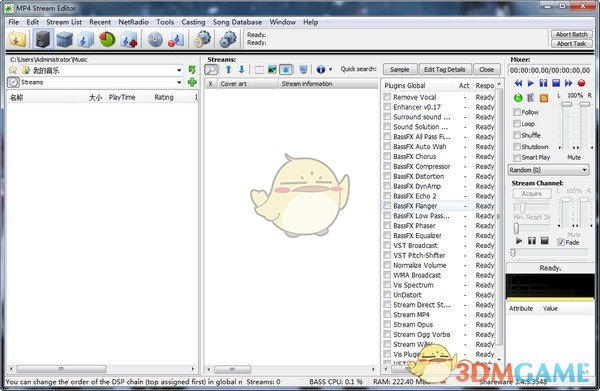Click the Mixer right volume slider handle
Screen dimensions: 600x391
tap(584, 104)
